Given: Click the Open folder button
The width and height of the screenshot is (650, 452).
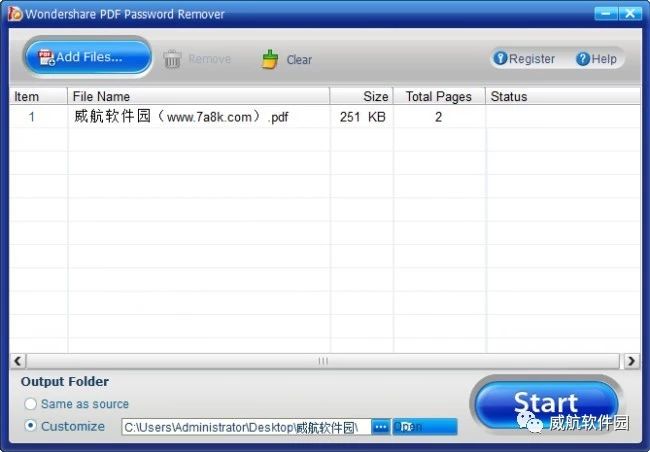Looking at the screenshot, I should click(425, 427).
